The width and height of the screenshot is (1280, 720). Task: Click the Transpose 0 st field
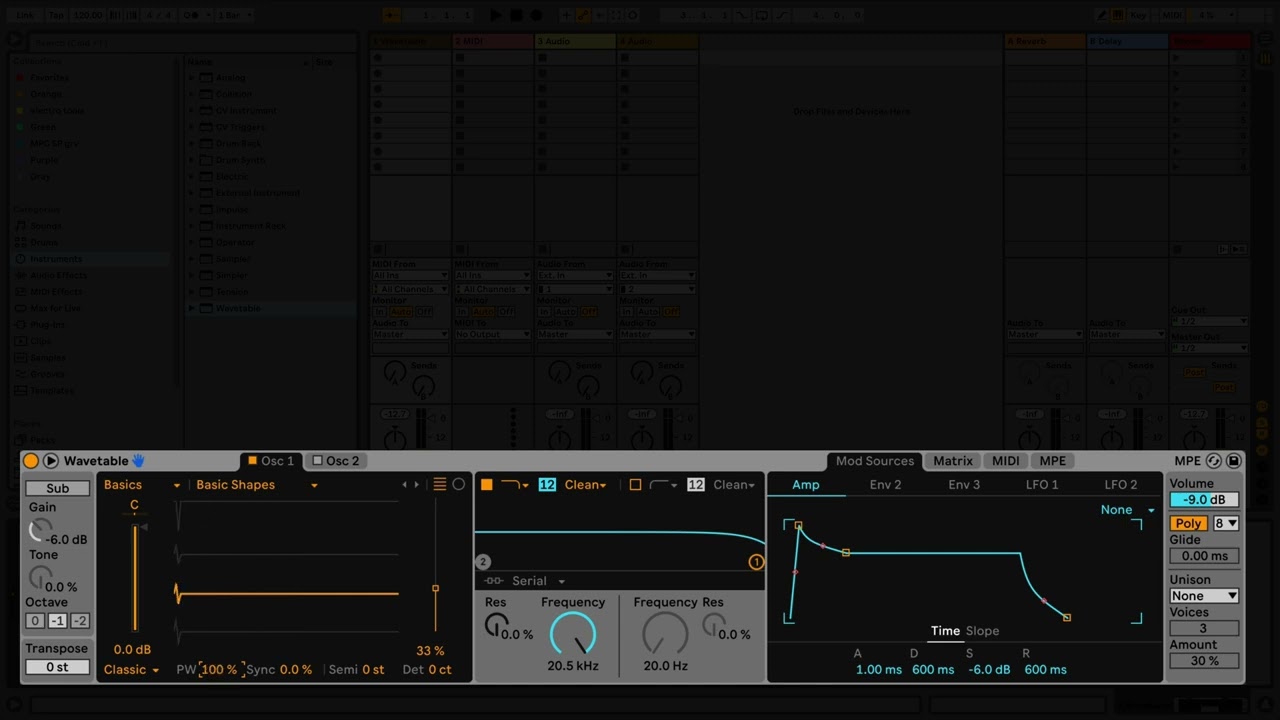[58, 667]
